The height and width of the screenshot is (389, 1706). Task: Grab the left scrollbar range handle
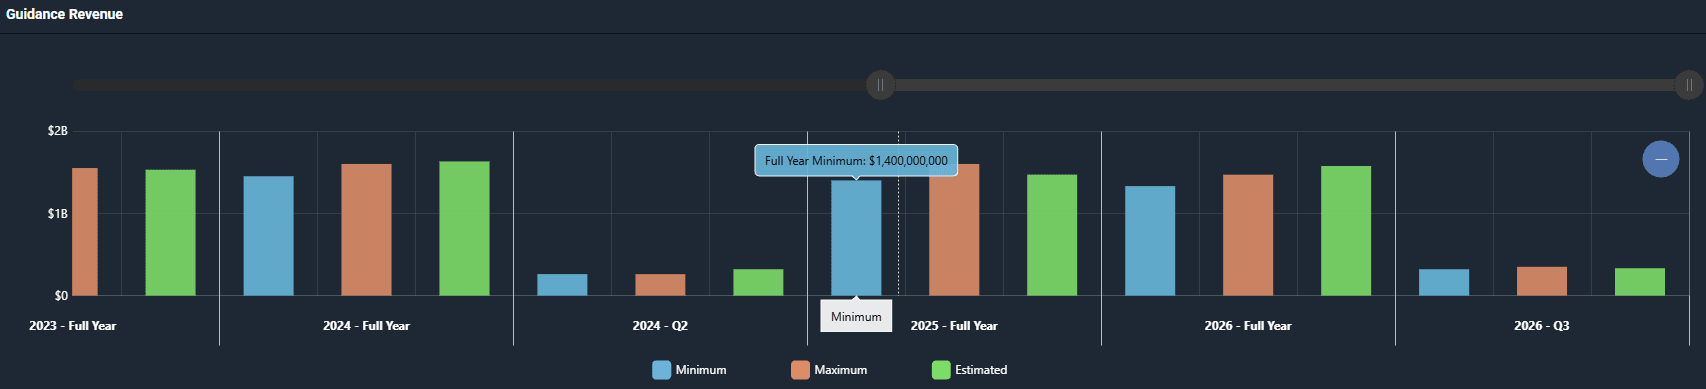pyautogui.click(x=880, y=85)
